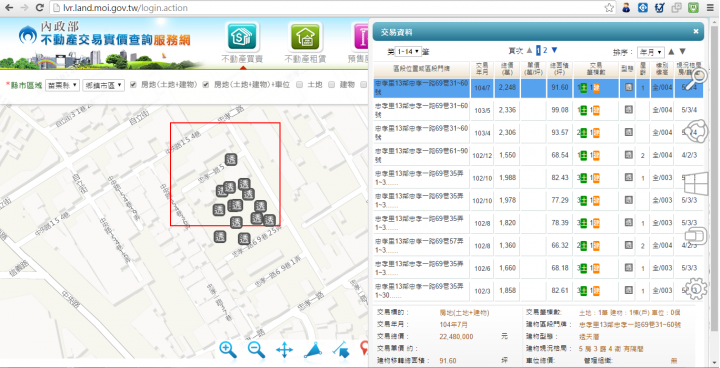The width and height of the screenshot is (720, 368).
Task: Open the Windows Start charm
Action: 696,183
